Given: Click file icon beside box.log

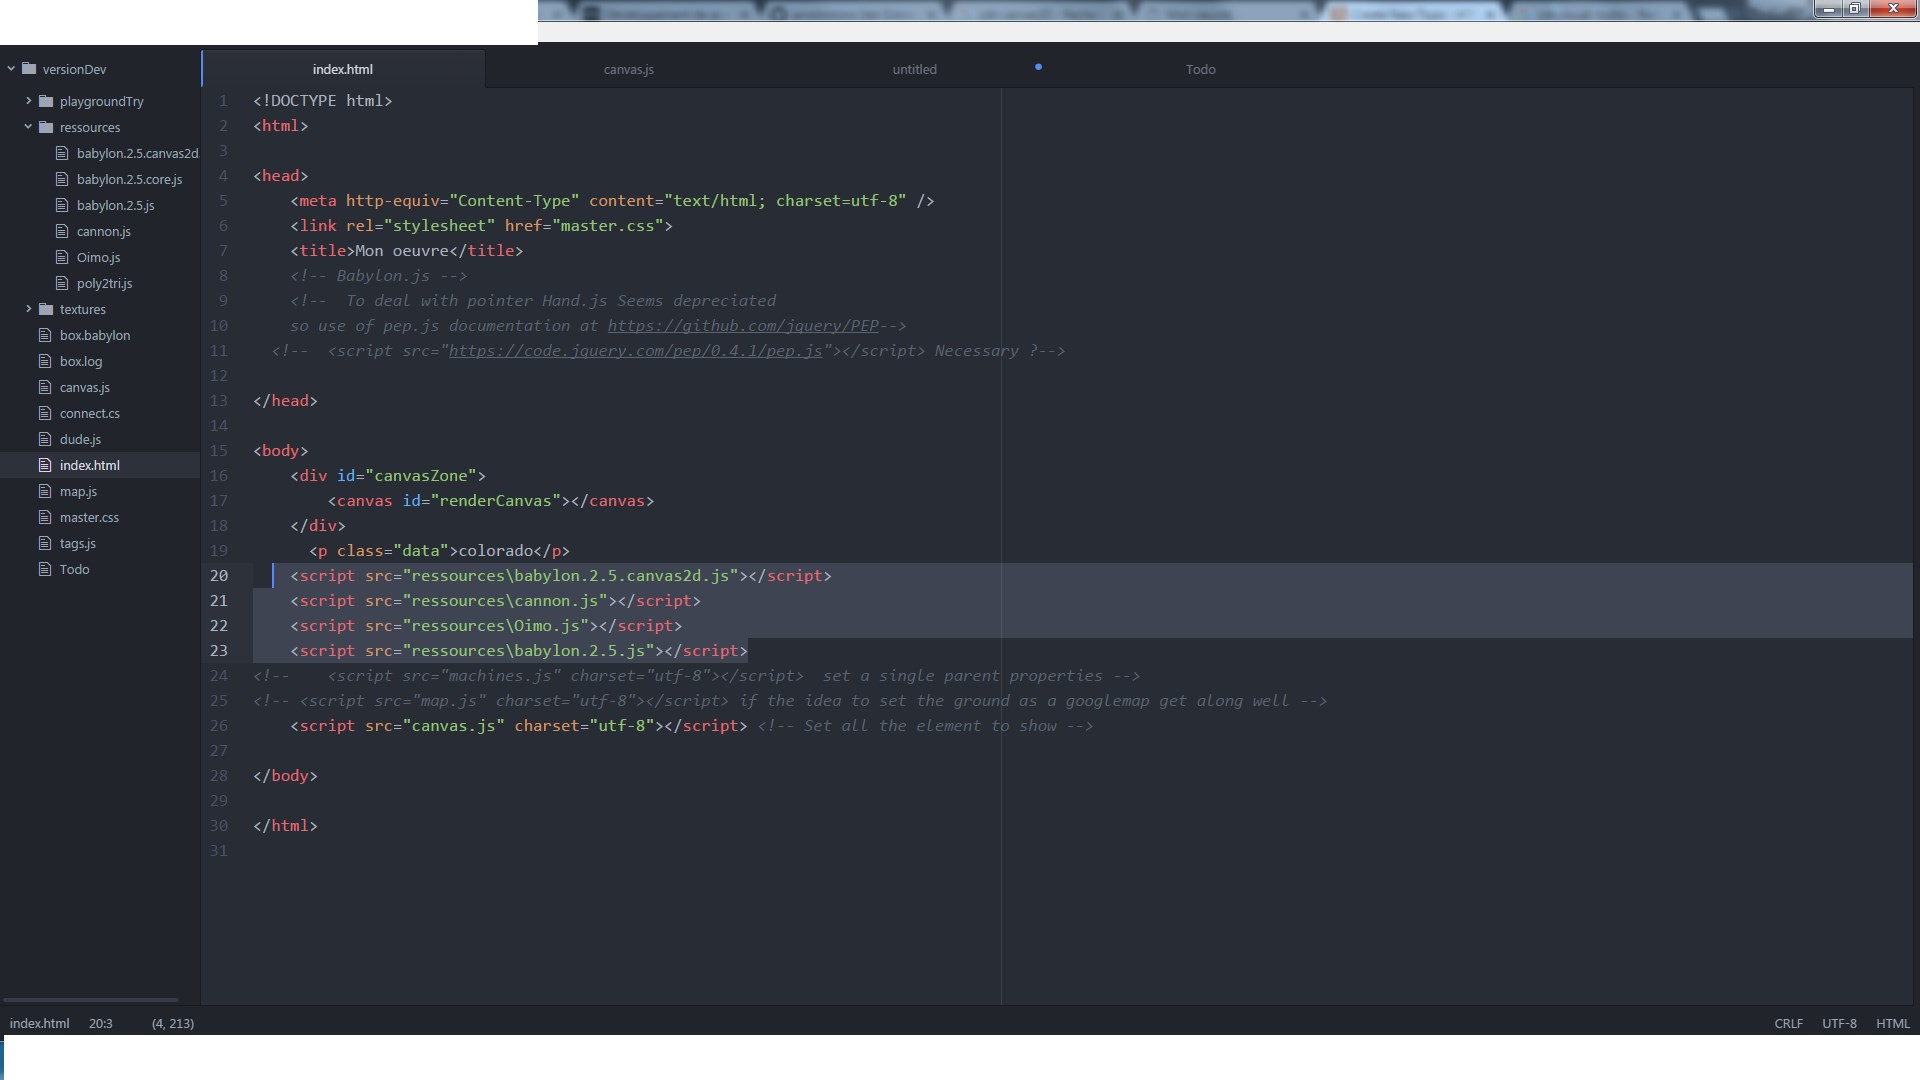Looking at the screenshot, I should (44, 361).
